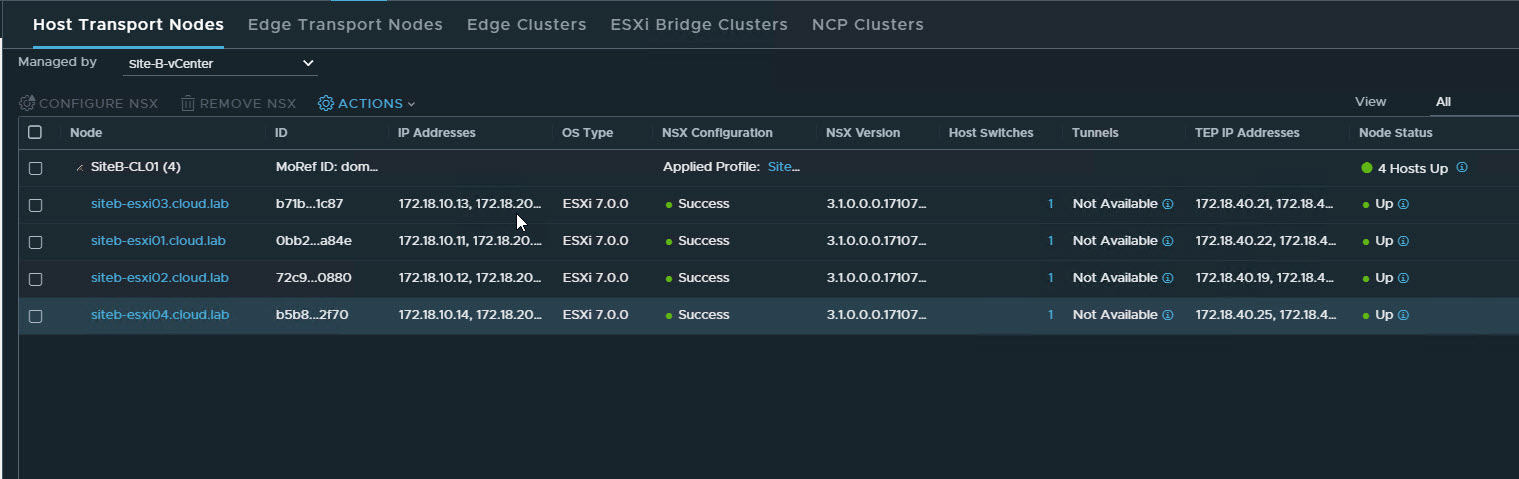
Task: Click node status info icon for siteb-esxi03
Action: point(1403,204)
